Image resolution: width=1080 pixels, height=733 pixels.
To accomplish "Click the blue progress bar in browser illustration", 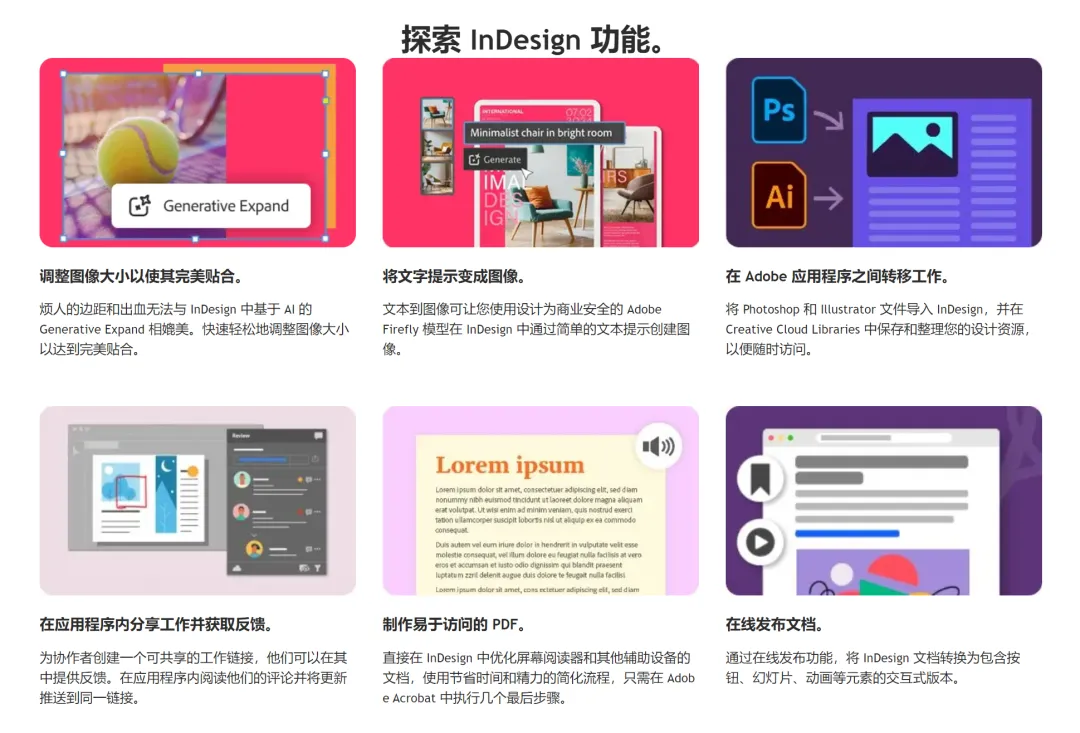I will tap(847, 533).
